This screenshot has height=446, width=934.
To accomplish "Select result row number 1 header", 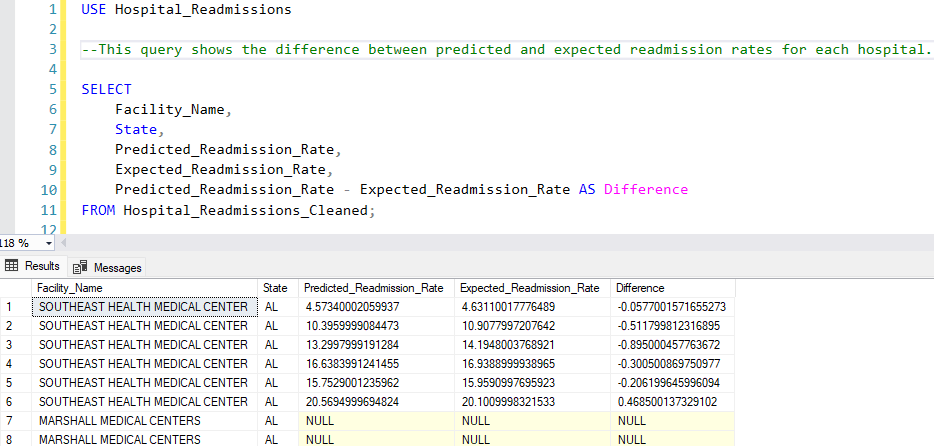I will [15, 307].
